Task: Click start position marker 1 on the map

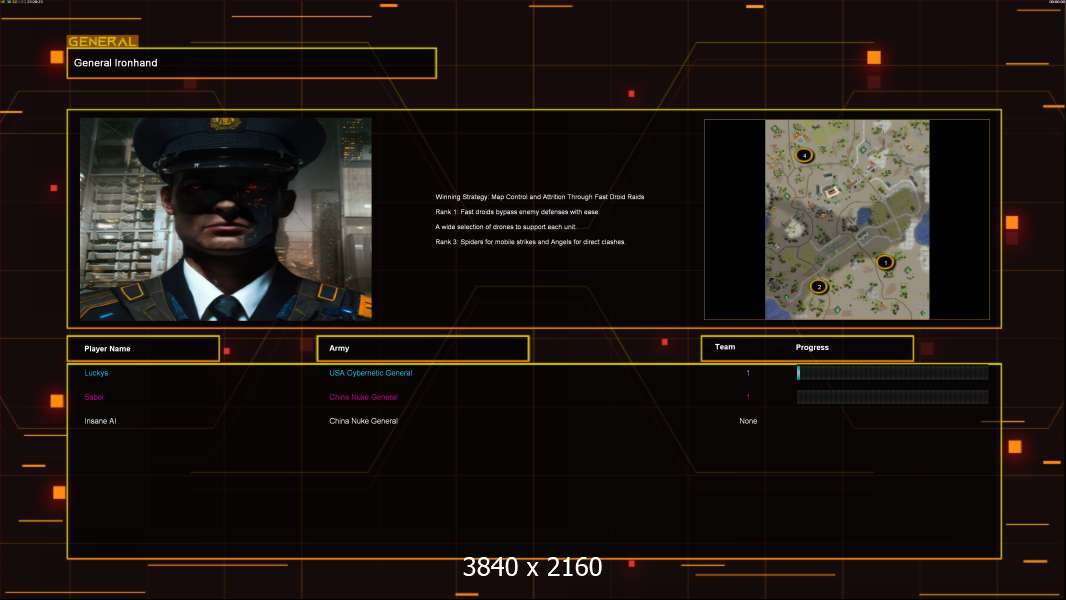Action: point(884,262)
